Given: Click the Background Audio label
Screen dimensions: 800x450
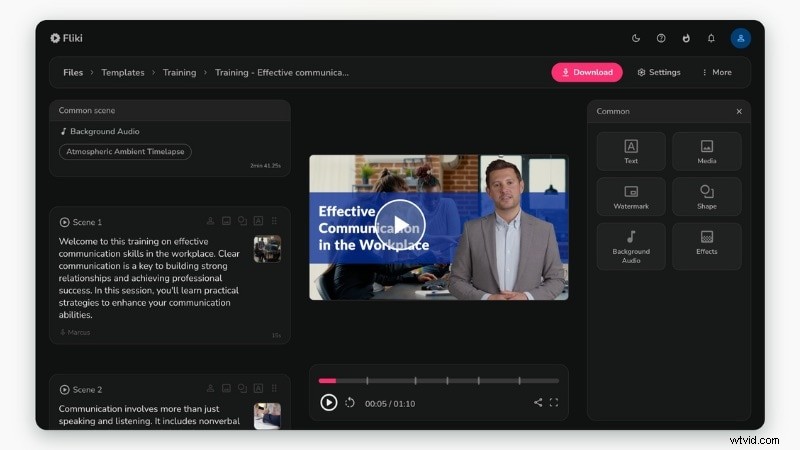Looking at the screenshot, I should 100,131.
